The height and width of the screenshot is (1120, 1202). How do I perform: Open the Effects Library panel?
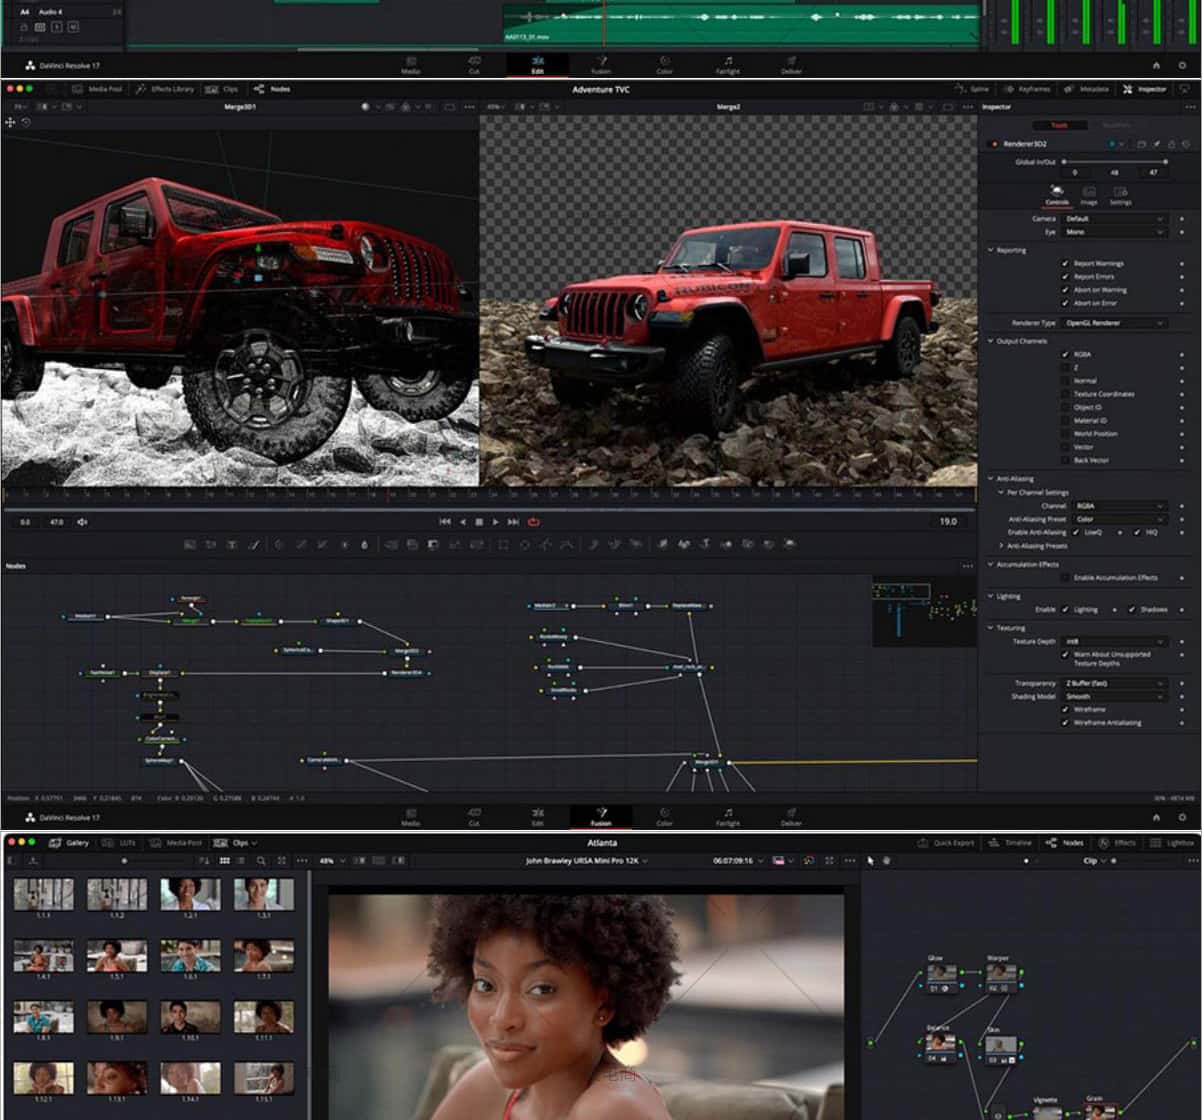point(165,89)
